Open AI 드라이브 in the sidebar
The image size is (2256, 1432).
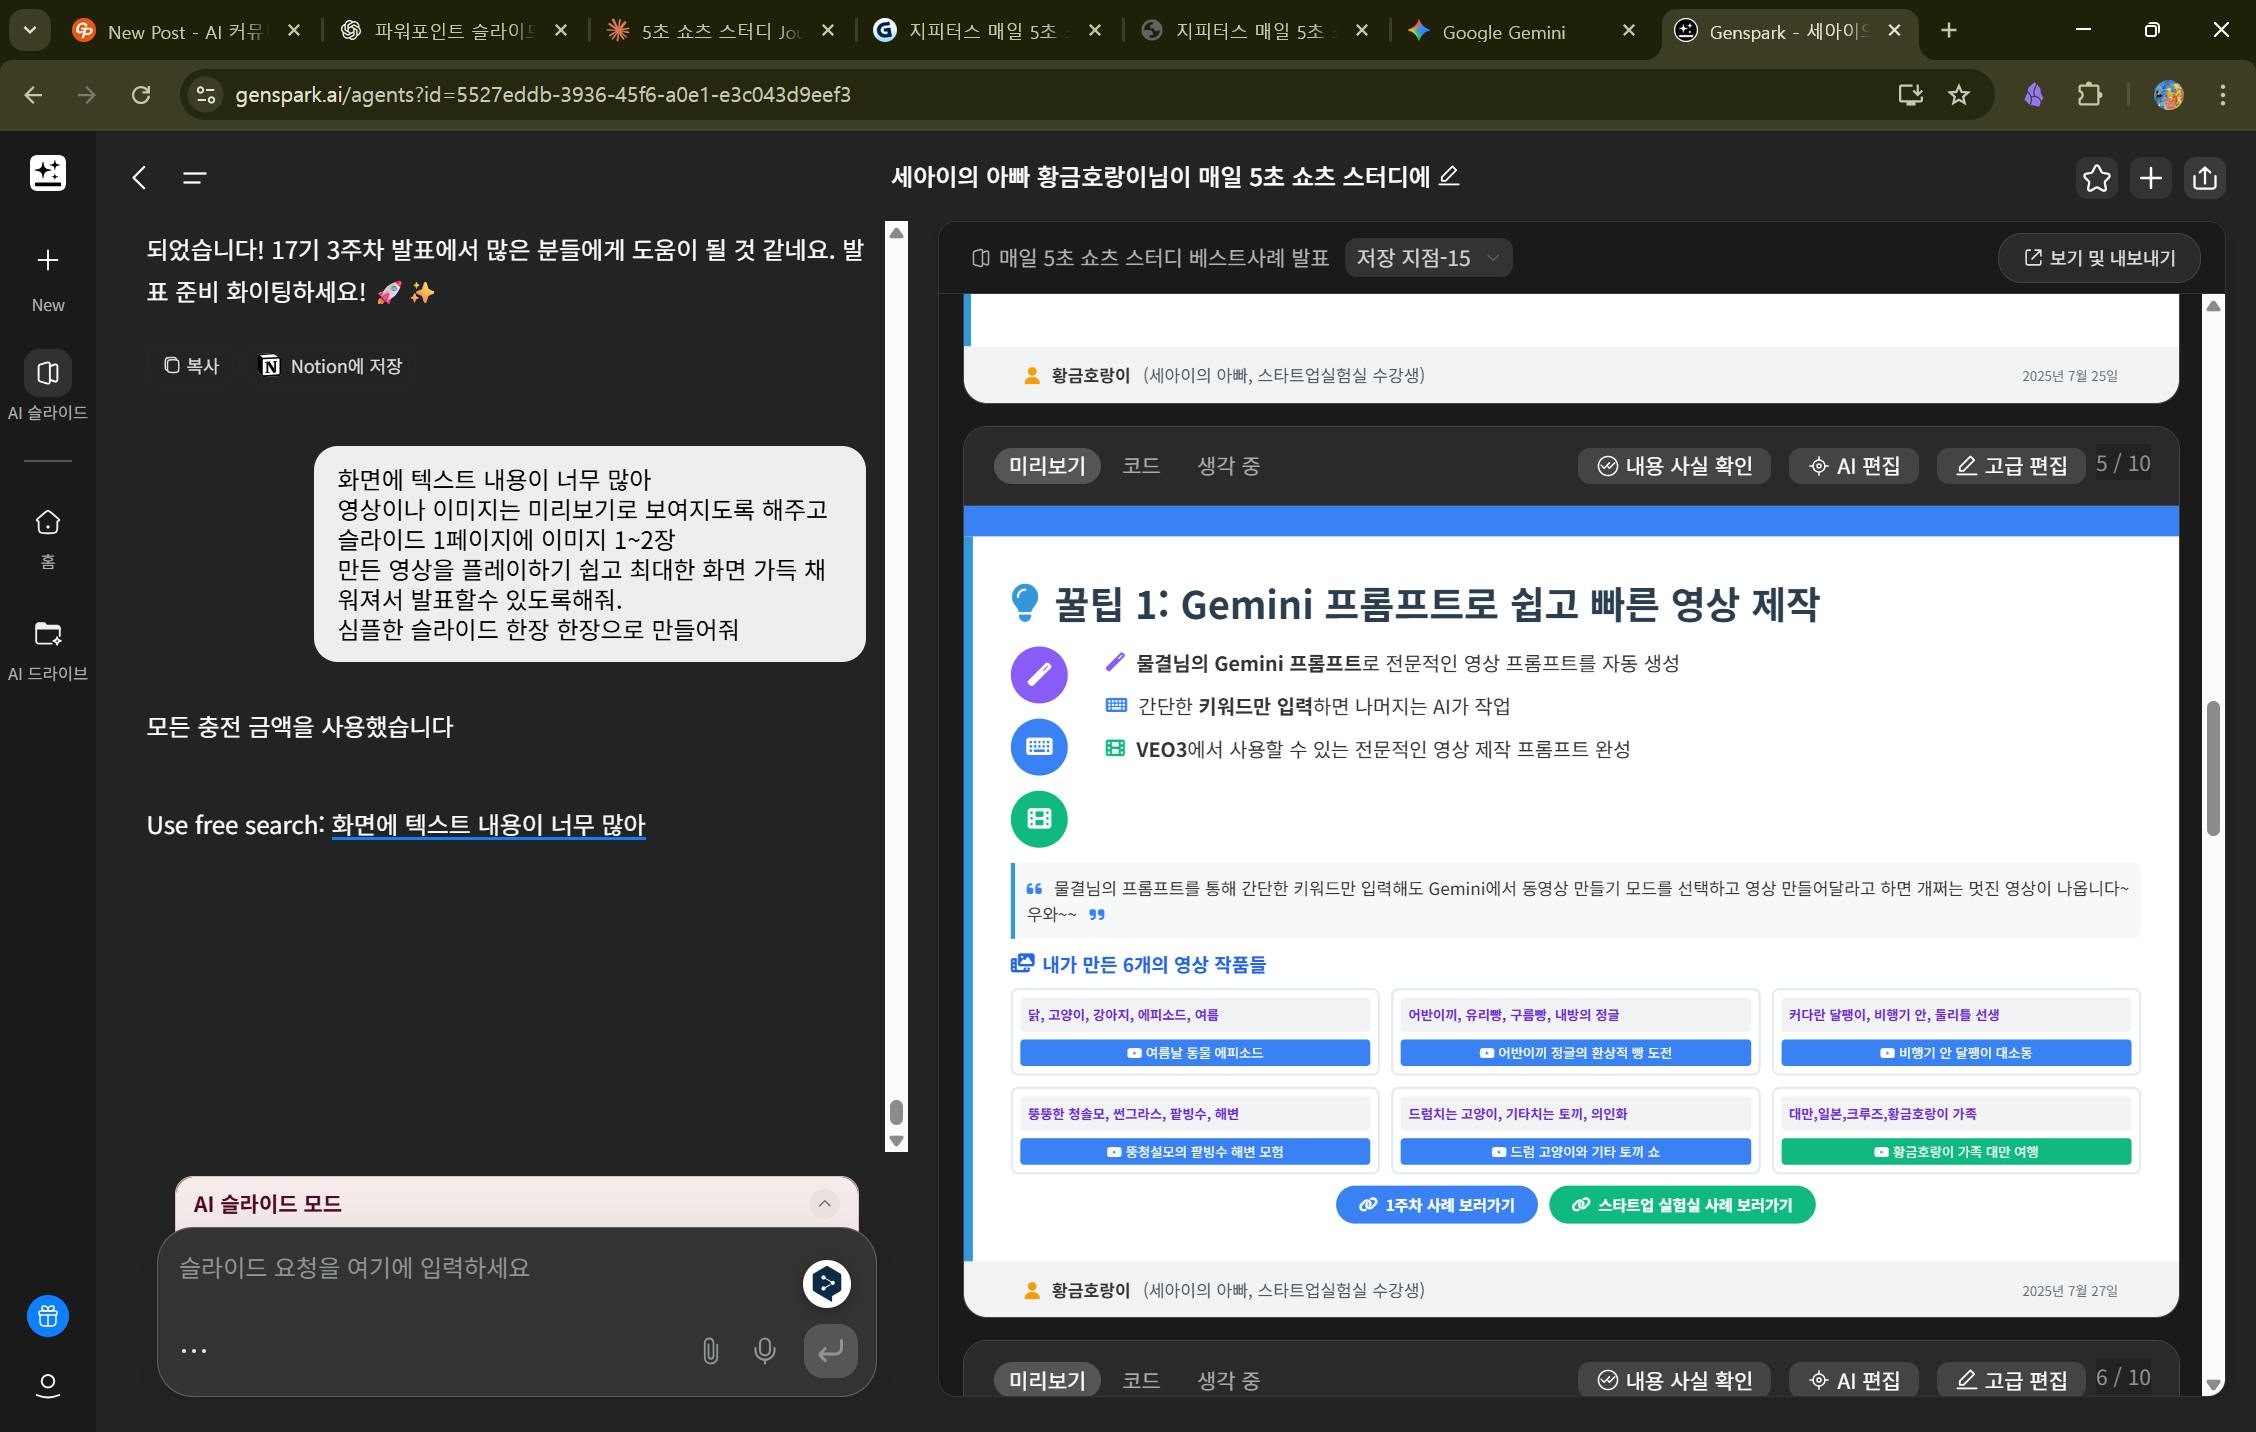[48, 650]
